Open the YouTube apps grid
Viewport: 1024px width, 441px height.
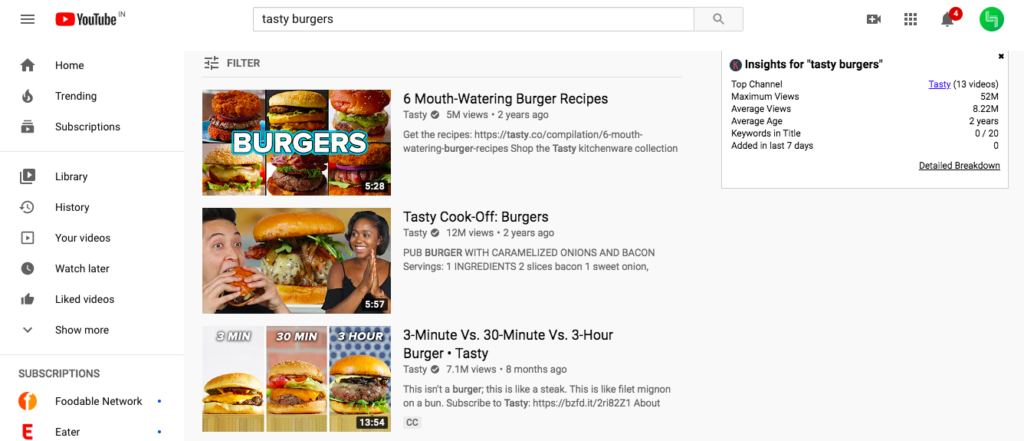(x=910, y=19)
